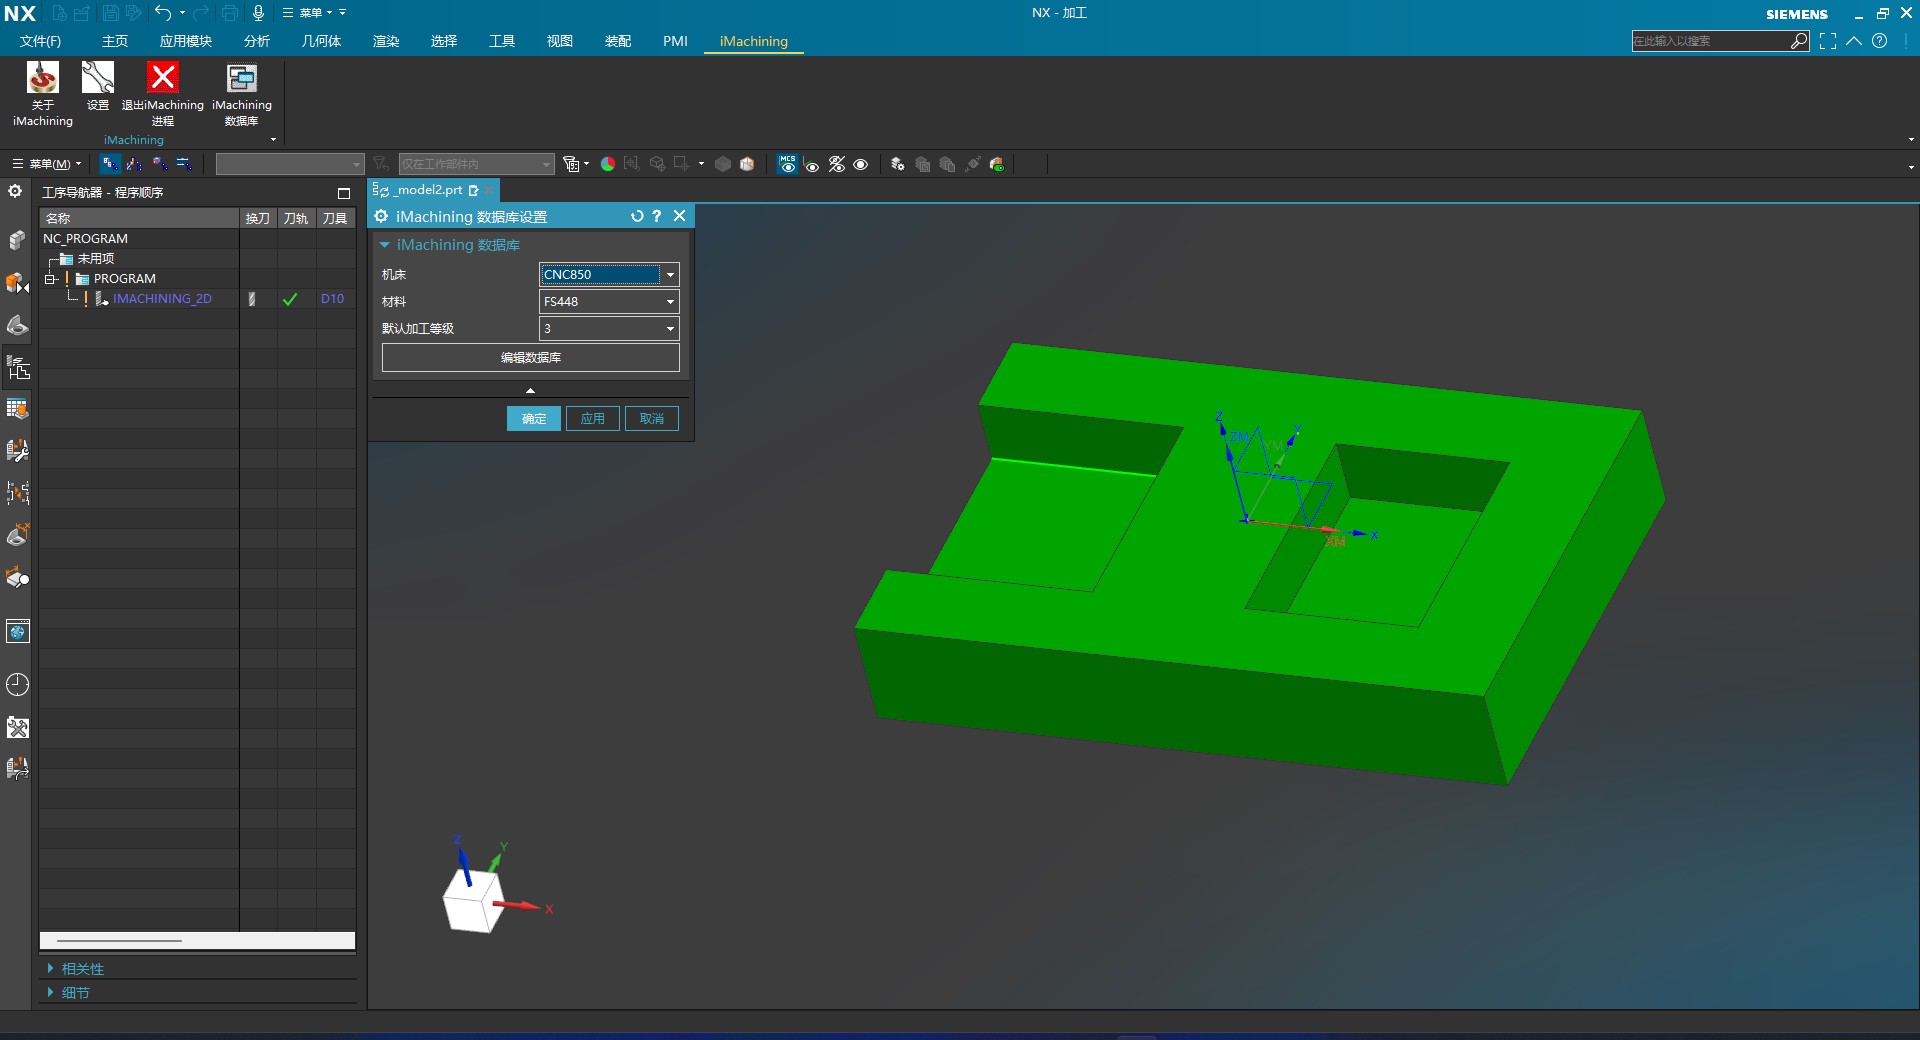Expand the 相关性 section
This screenshot has height=1040, width=1920.
click(50, 968)
